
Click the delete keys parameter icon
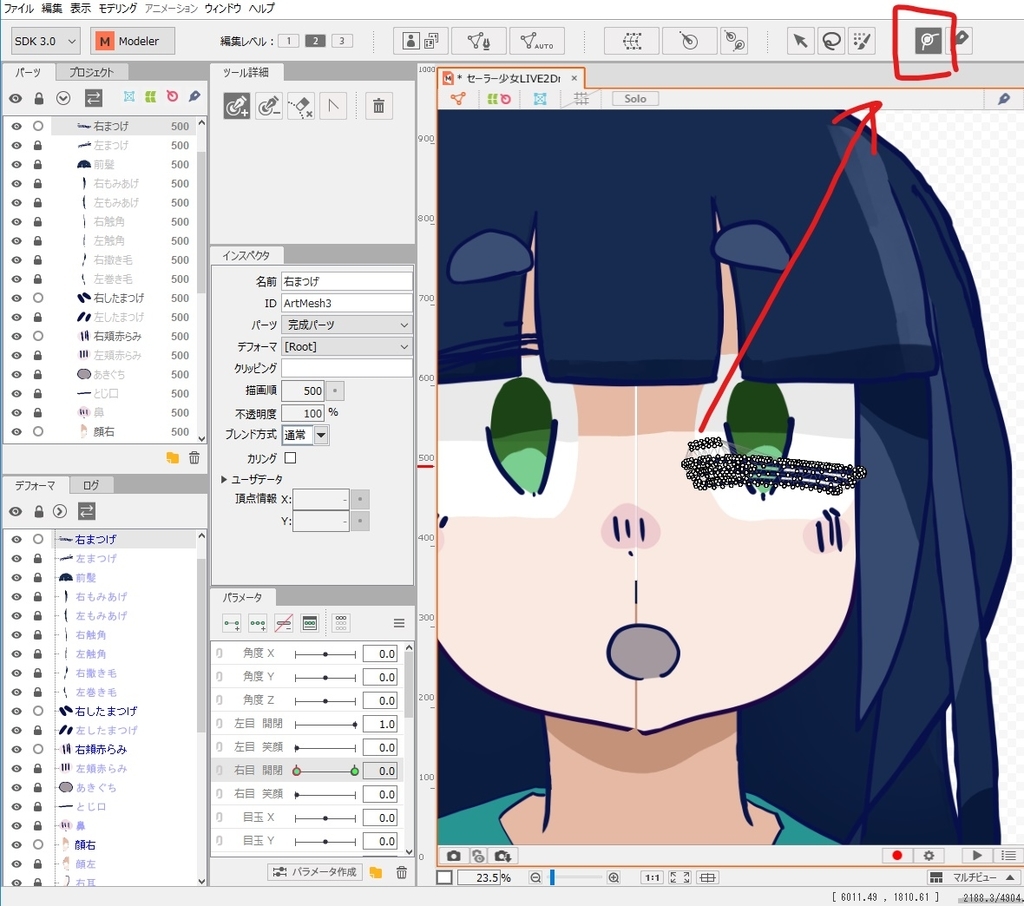[283, 623]
